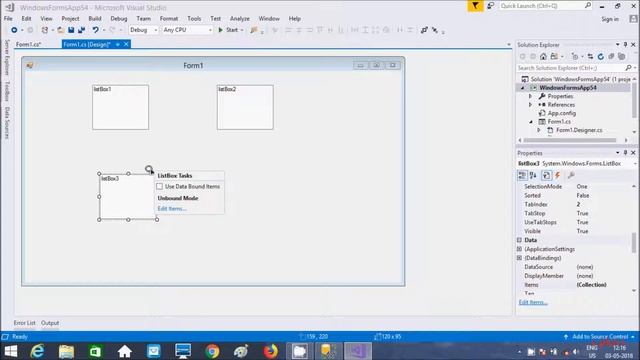Expand the (DataBindings) property
Image resolution: width=640 pixels, height=360 pixels.
[x=520, y=258]
